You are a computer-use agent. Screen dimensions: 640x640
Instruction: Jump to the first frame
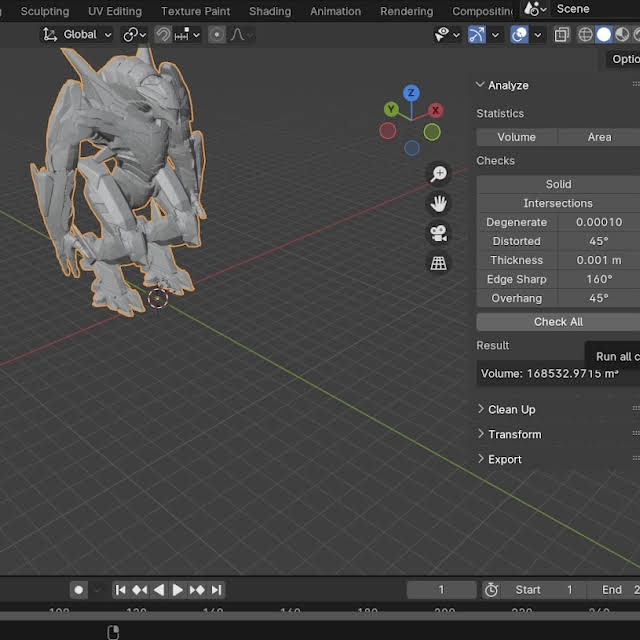120,590
